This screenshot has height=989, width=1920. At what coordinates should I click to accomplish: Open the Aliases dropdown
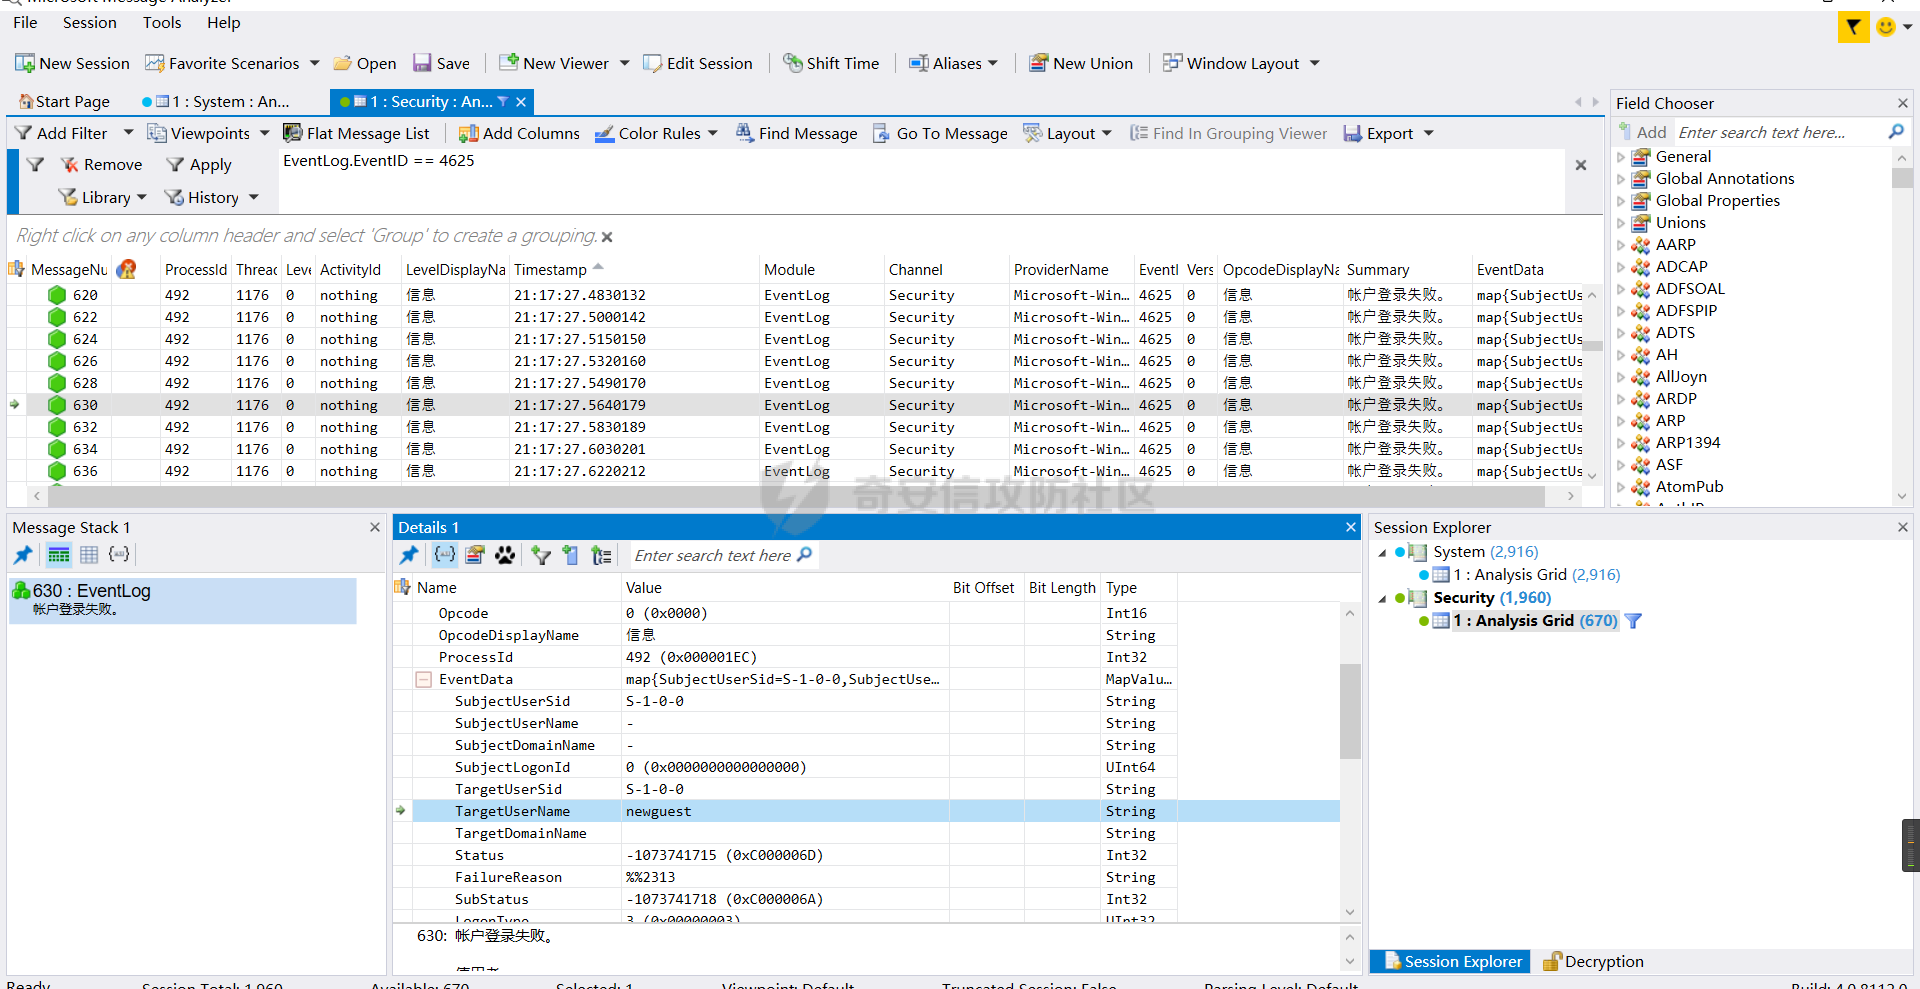coord(953,63)
